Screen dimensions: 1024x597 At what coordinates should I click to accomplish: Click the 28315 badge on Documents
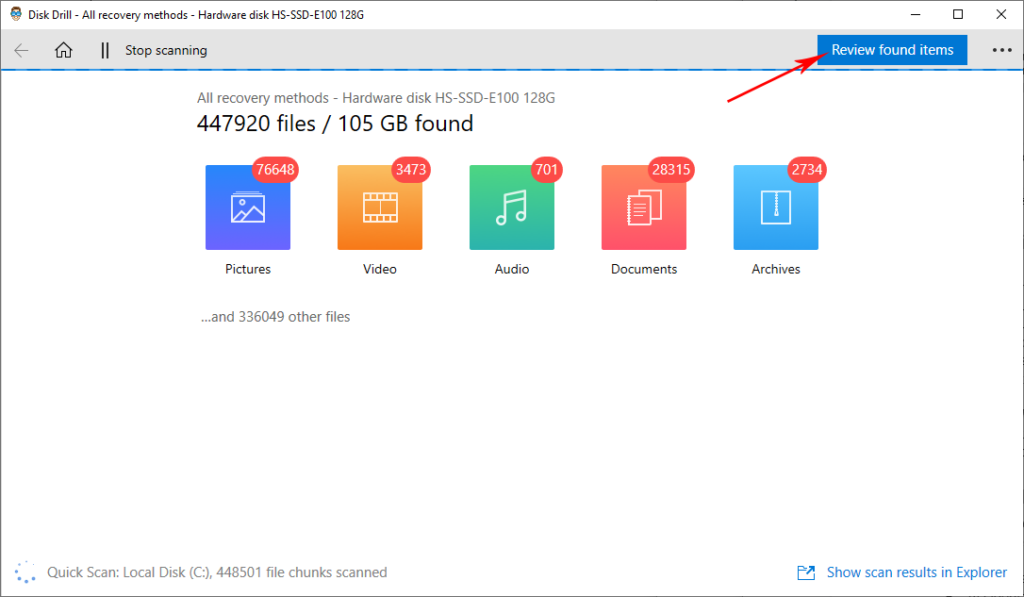671,170
